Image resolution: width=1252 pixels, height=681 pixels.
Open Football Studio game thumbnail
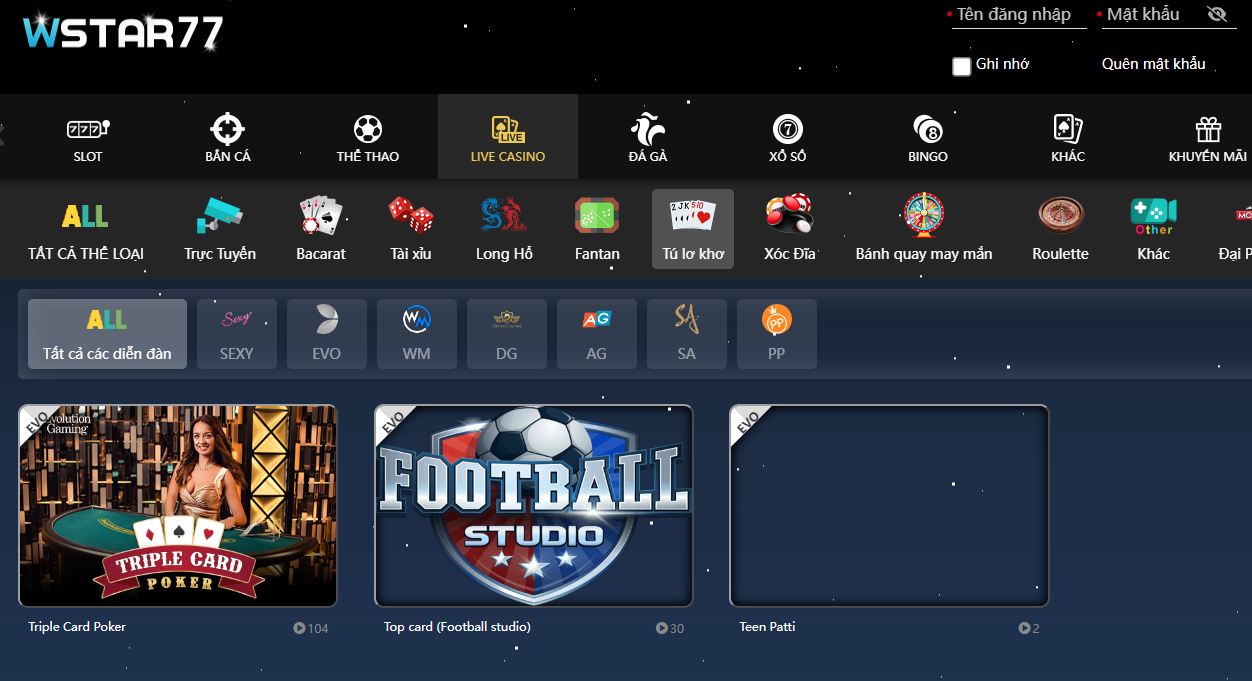pyautogui.click(x=534, y=506)
